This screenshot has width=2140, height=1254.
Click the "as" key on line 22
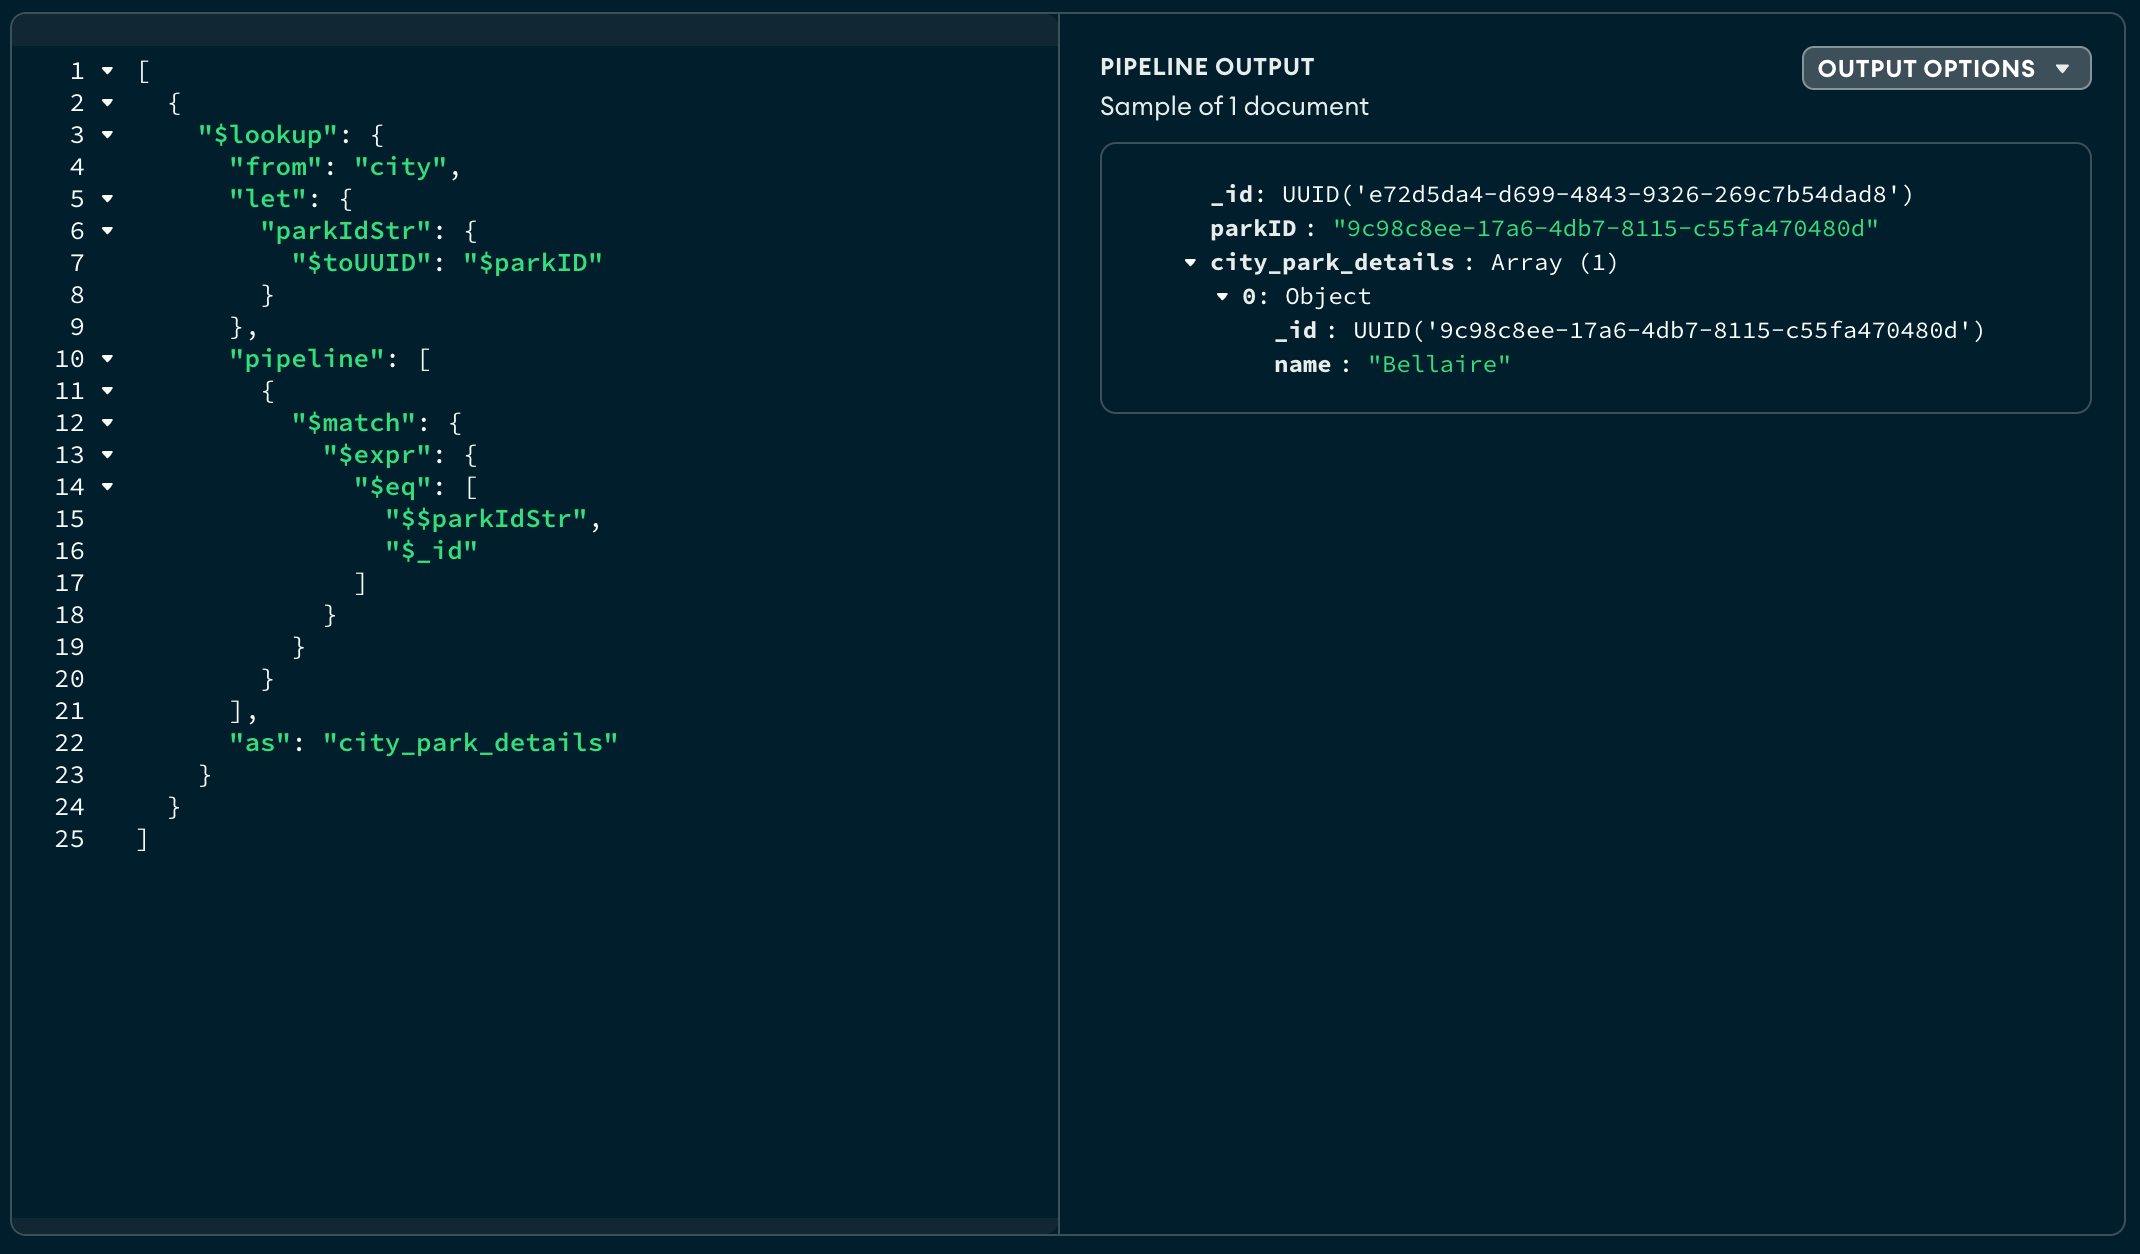tap(260, 743)
